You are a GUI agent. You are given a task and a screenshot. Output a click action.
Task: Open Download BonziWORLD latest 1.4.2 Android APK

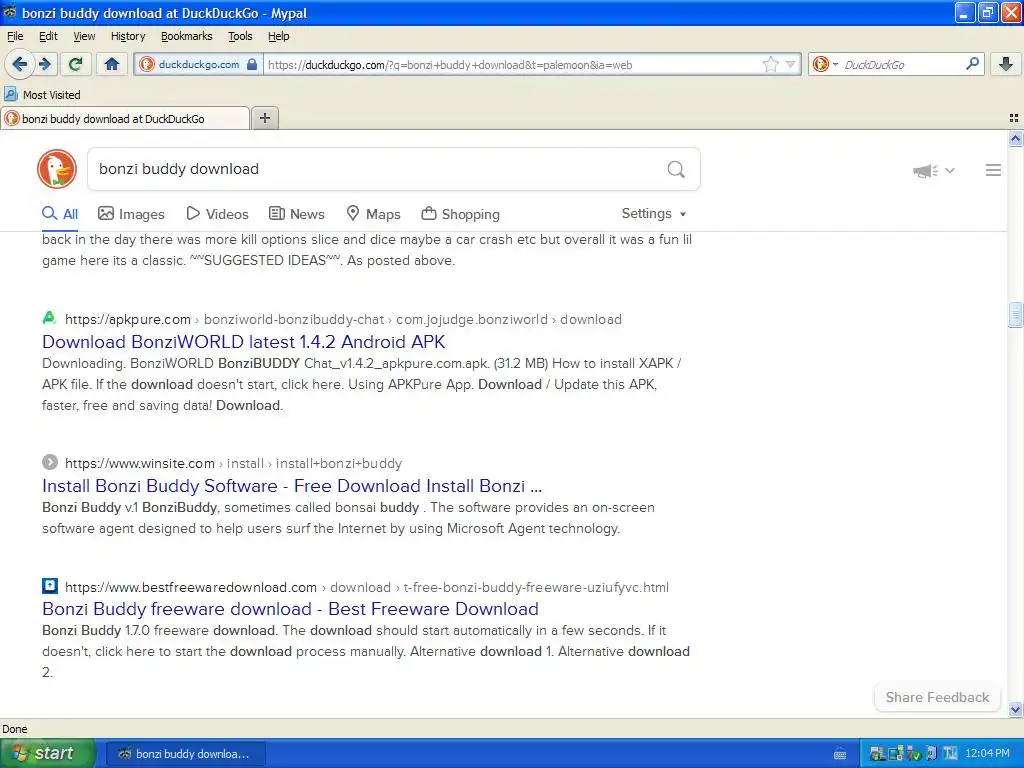244,342
